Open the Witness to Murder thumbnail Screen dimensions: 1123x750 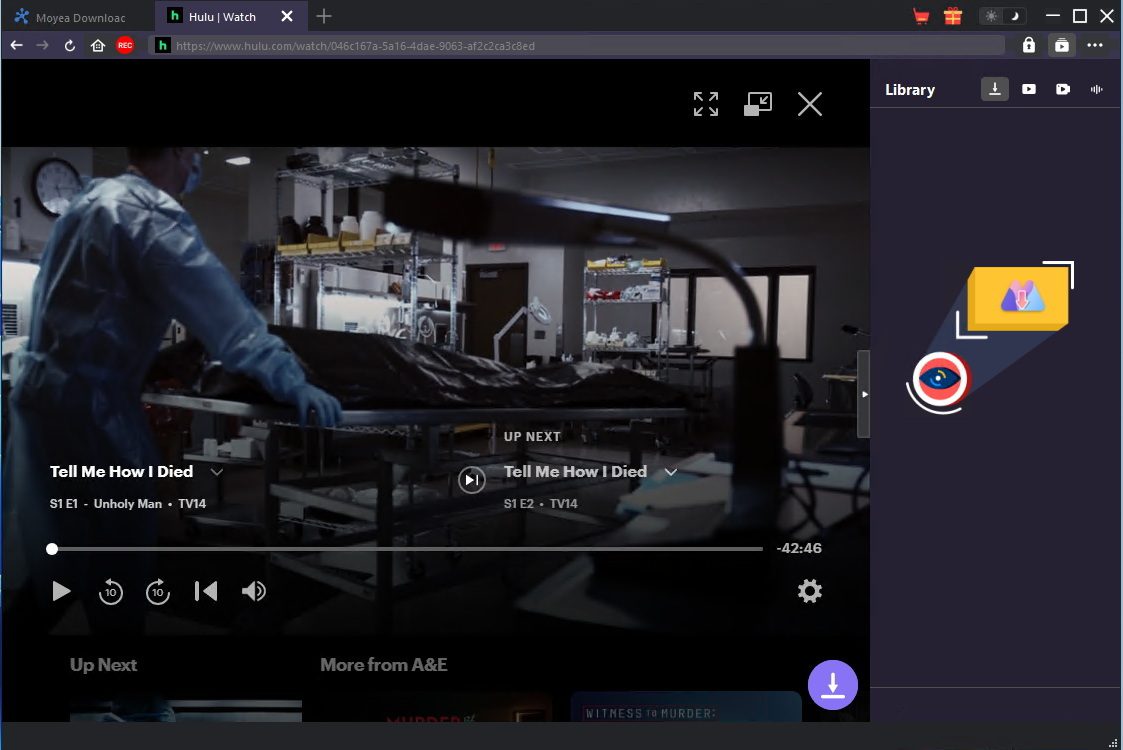685,707
